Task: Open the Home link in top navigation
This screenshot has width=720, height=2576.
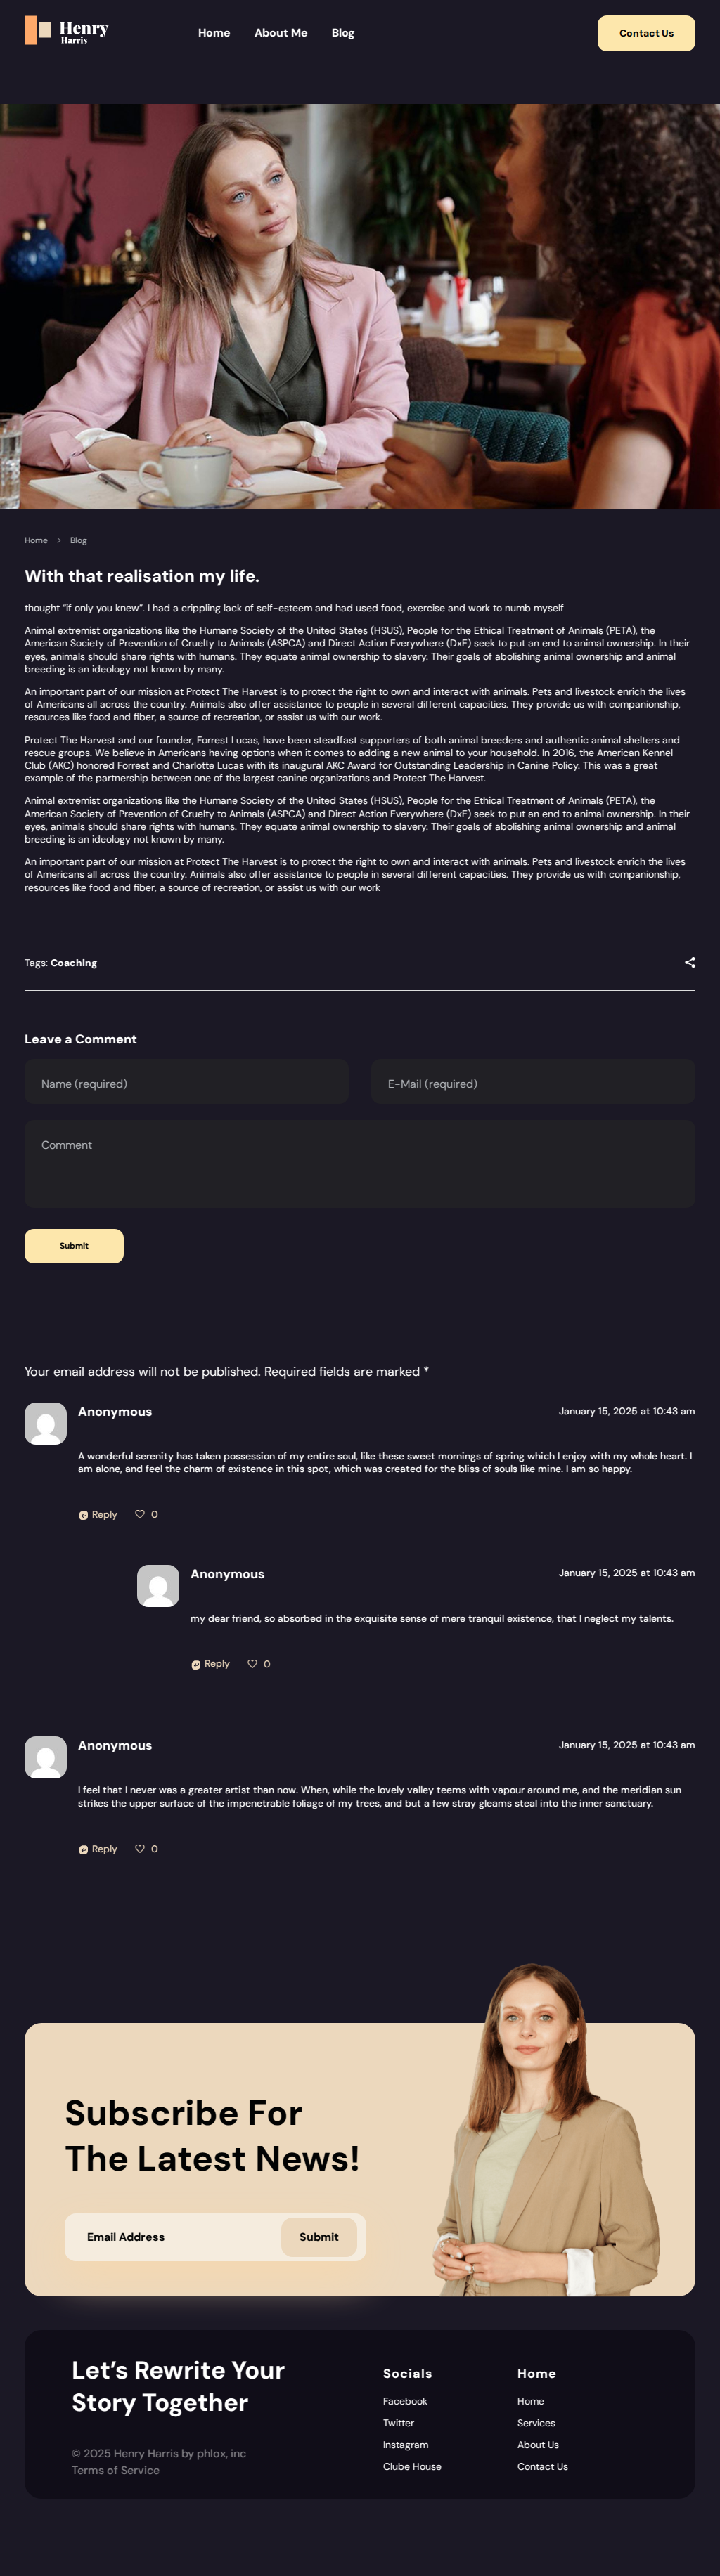Action: tap(214, 33)
